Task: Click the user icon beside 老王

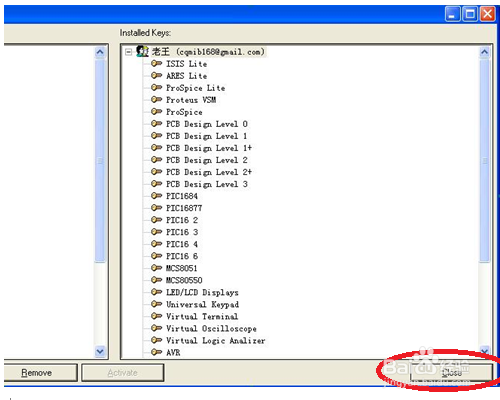Action: tap(142, 51)
